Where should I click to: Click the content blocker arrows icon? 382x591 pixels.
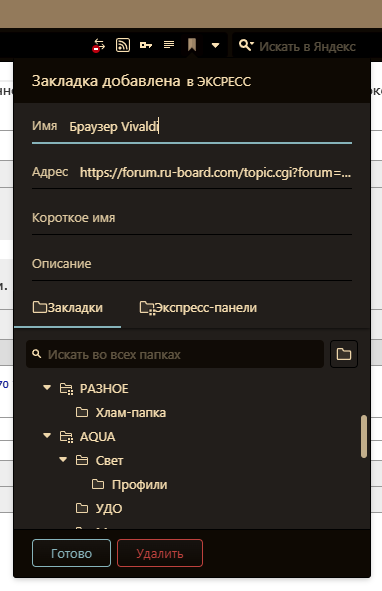tap(99, 45)
